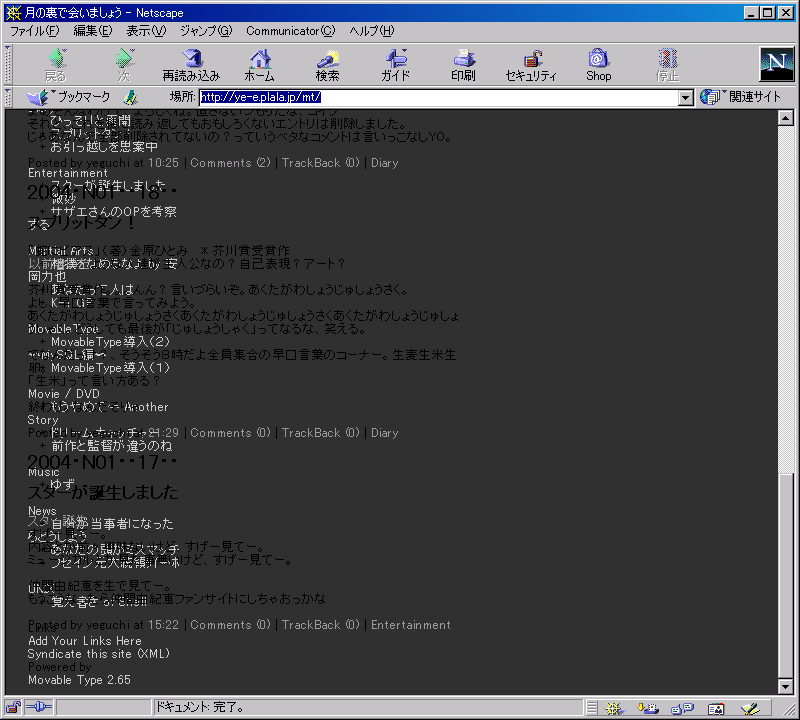Open the ガイド (Guide) toolbar button
800x720 pixels.
point(395,65)
